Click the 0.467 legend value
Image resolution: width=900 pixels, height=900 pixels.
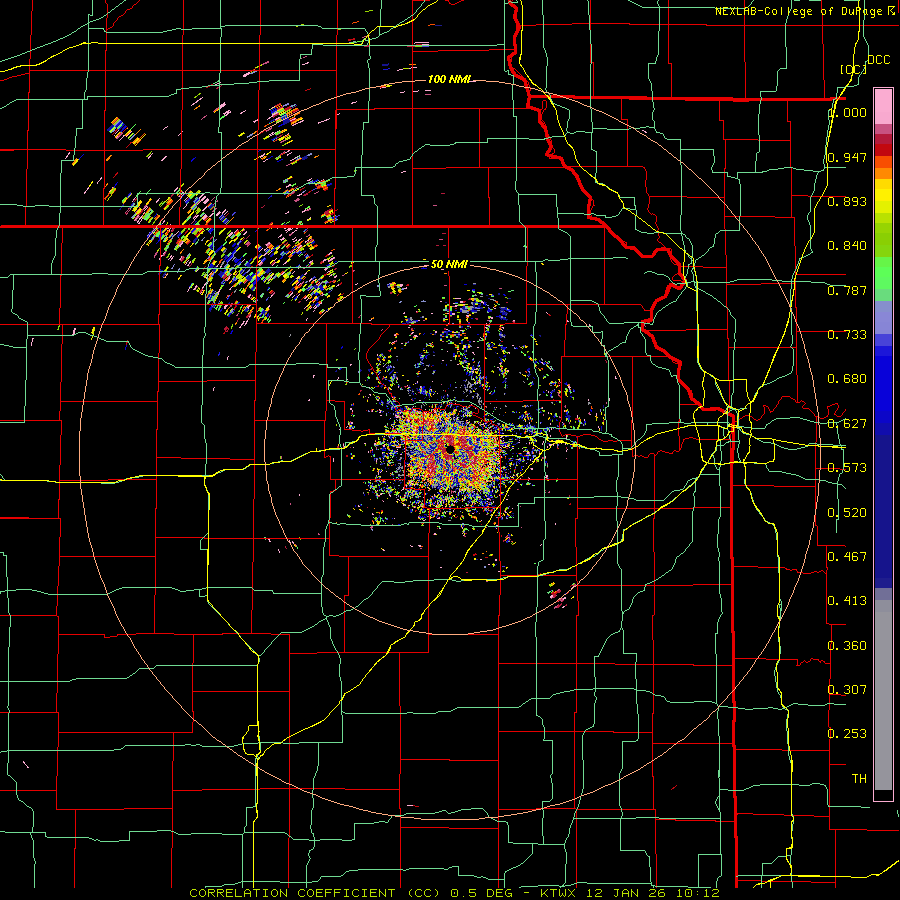pyautogui.click(x=847, y=556)
